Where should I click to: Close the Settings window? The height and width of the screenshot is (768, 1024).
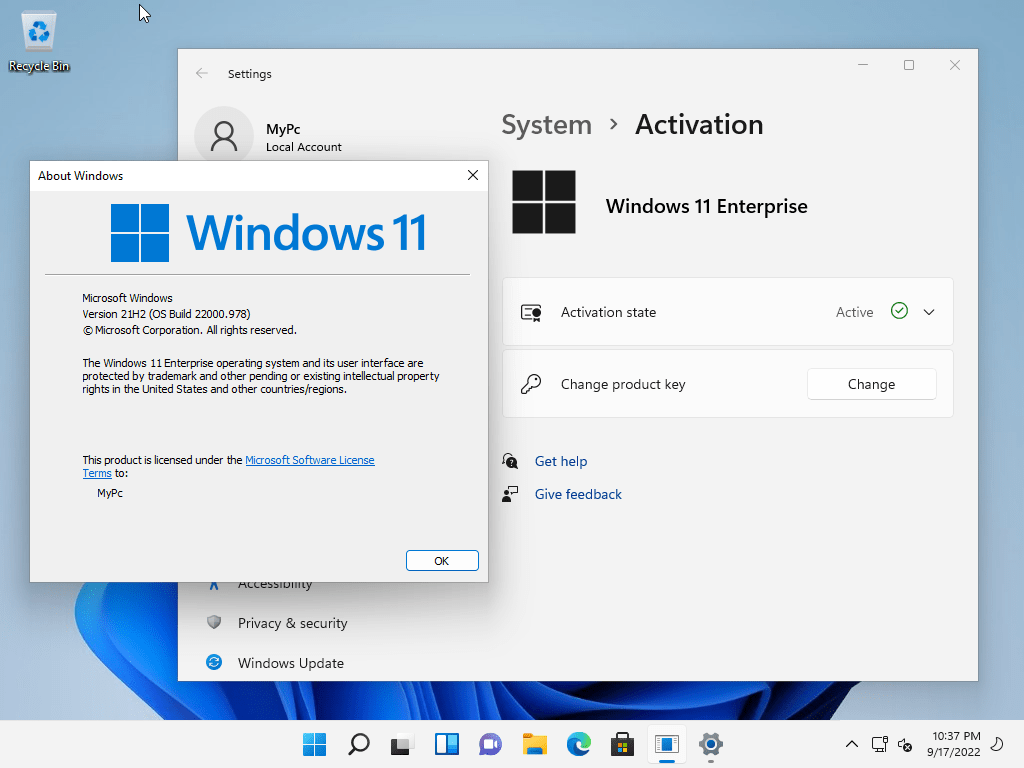[x=955, y=65]
